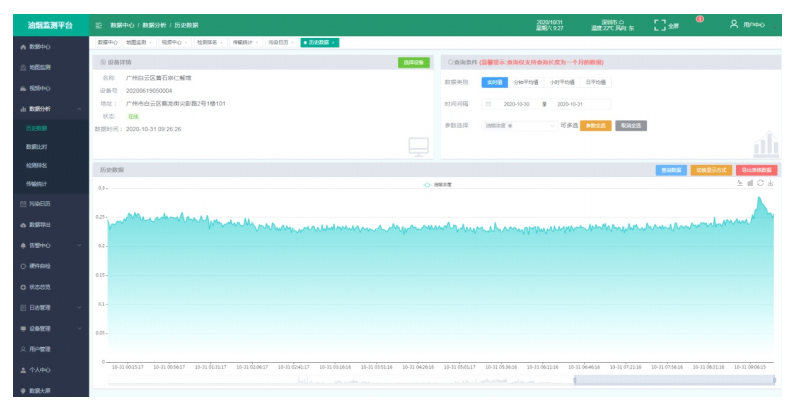
Task: Open the red notification badge icon
Action: 700,19
